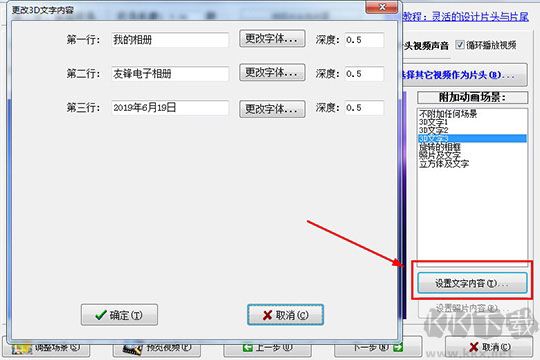The image size is (540, 360).
Task: Confirm with the 确定(T) button
Action: [x=119, y=315]
